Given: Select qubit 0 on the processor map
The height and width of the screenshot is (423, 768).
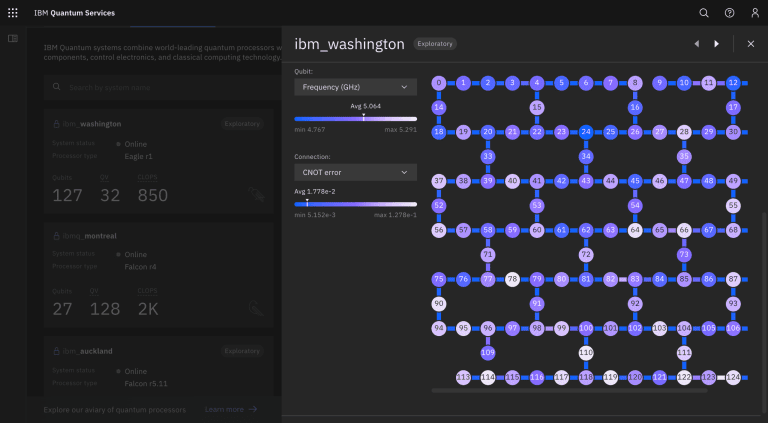Looking at the screenshot, I should point(439,83).
